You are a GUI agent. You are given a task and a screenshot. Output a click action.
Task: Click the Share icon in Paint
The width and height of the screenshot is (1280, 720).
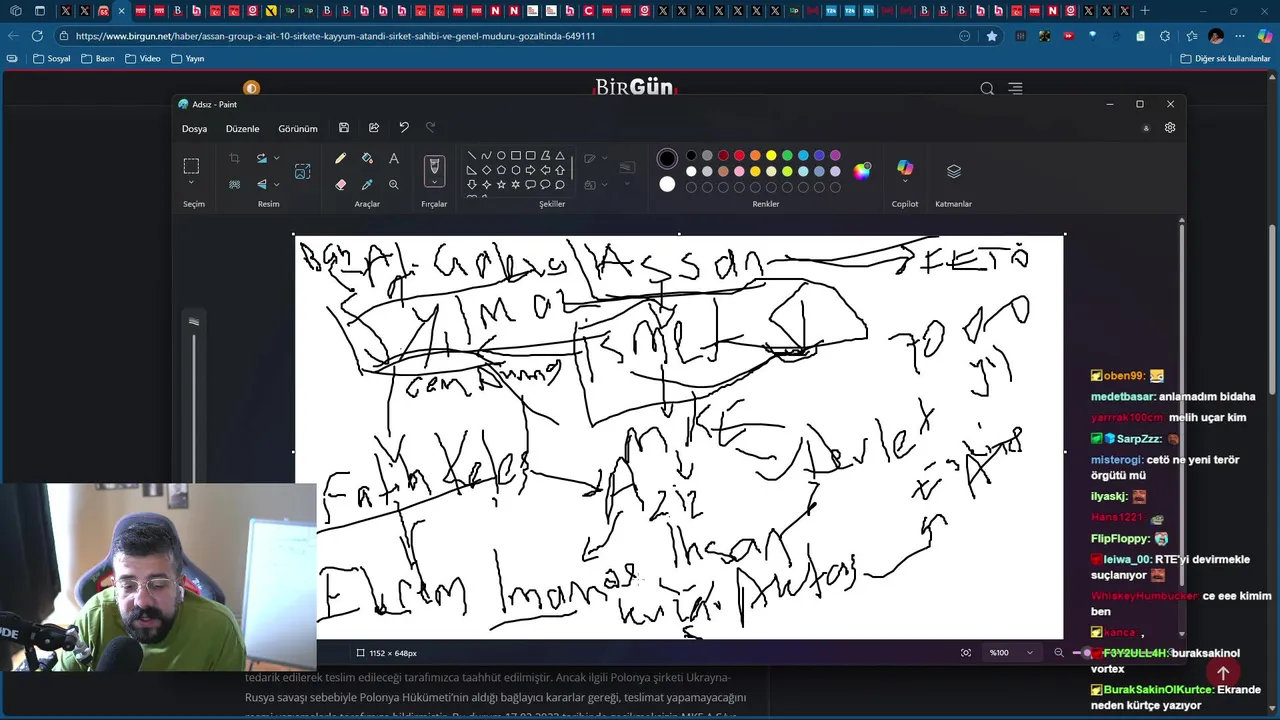pyautogui.click(x=374, y=128)
